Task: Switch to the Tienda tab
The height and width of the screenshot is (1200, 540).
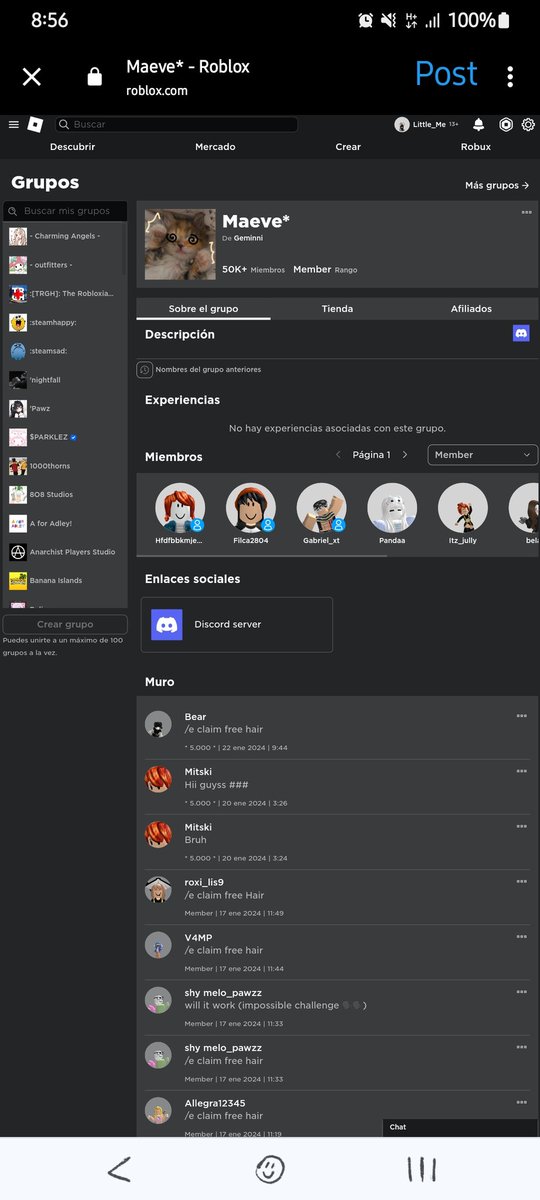Action: coord(337,309)
